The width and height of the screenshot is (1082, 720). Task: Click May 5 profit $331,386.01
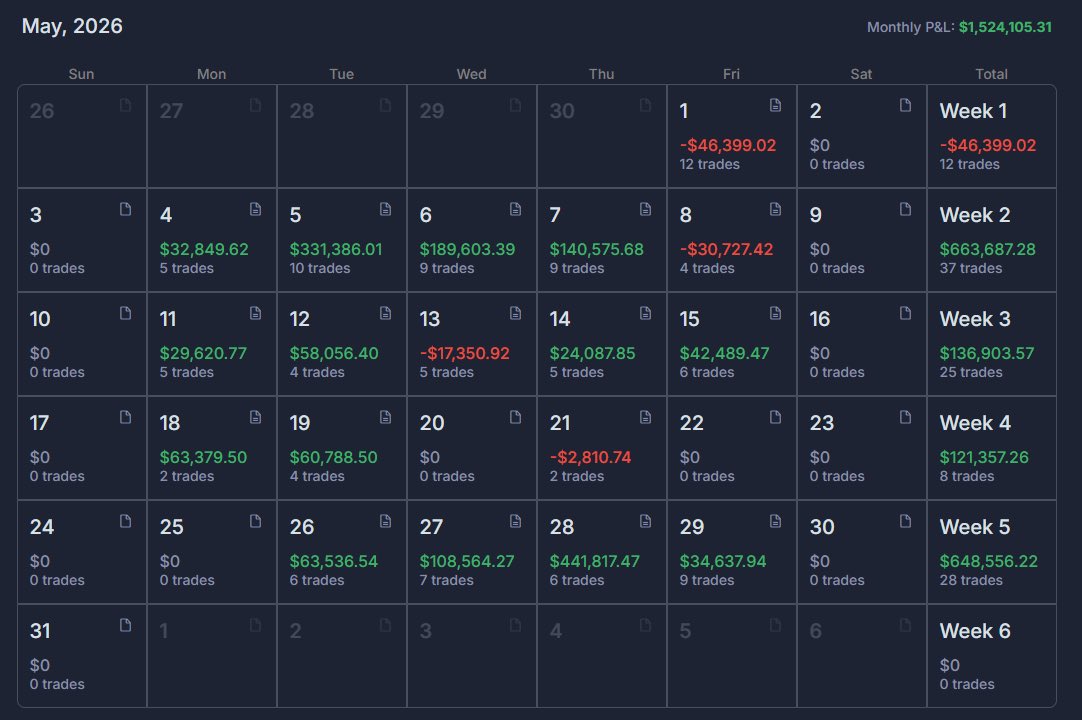[335, 249]
